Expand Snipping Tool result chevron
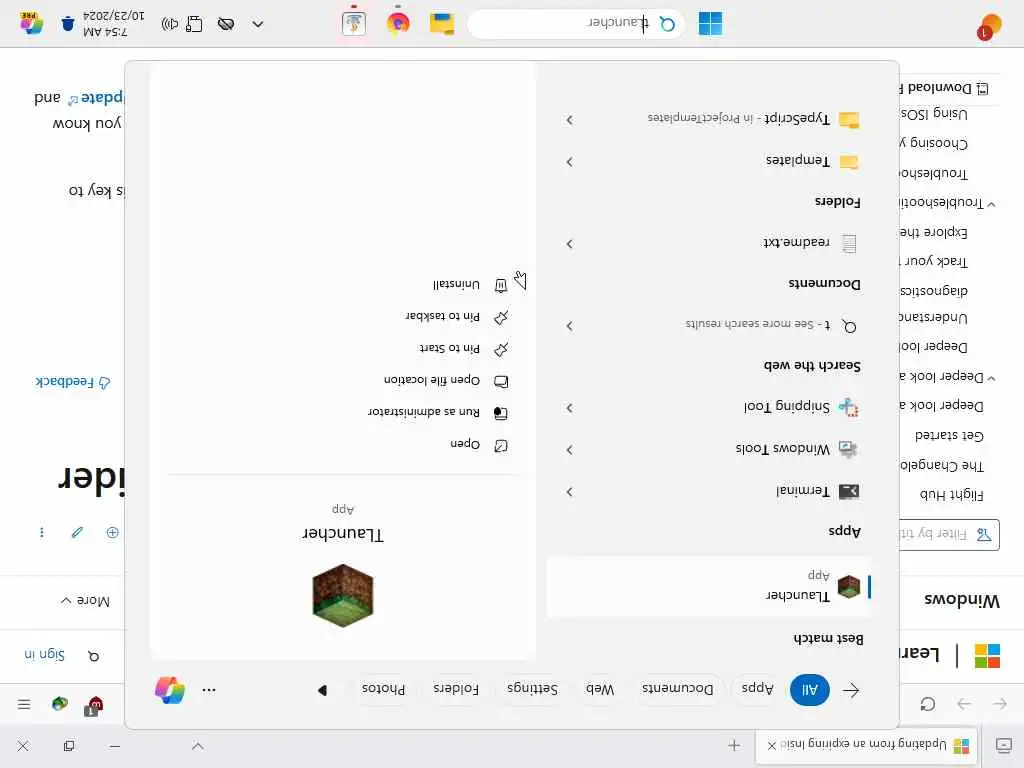 coord(569,408)
